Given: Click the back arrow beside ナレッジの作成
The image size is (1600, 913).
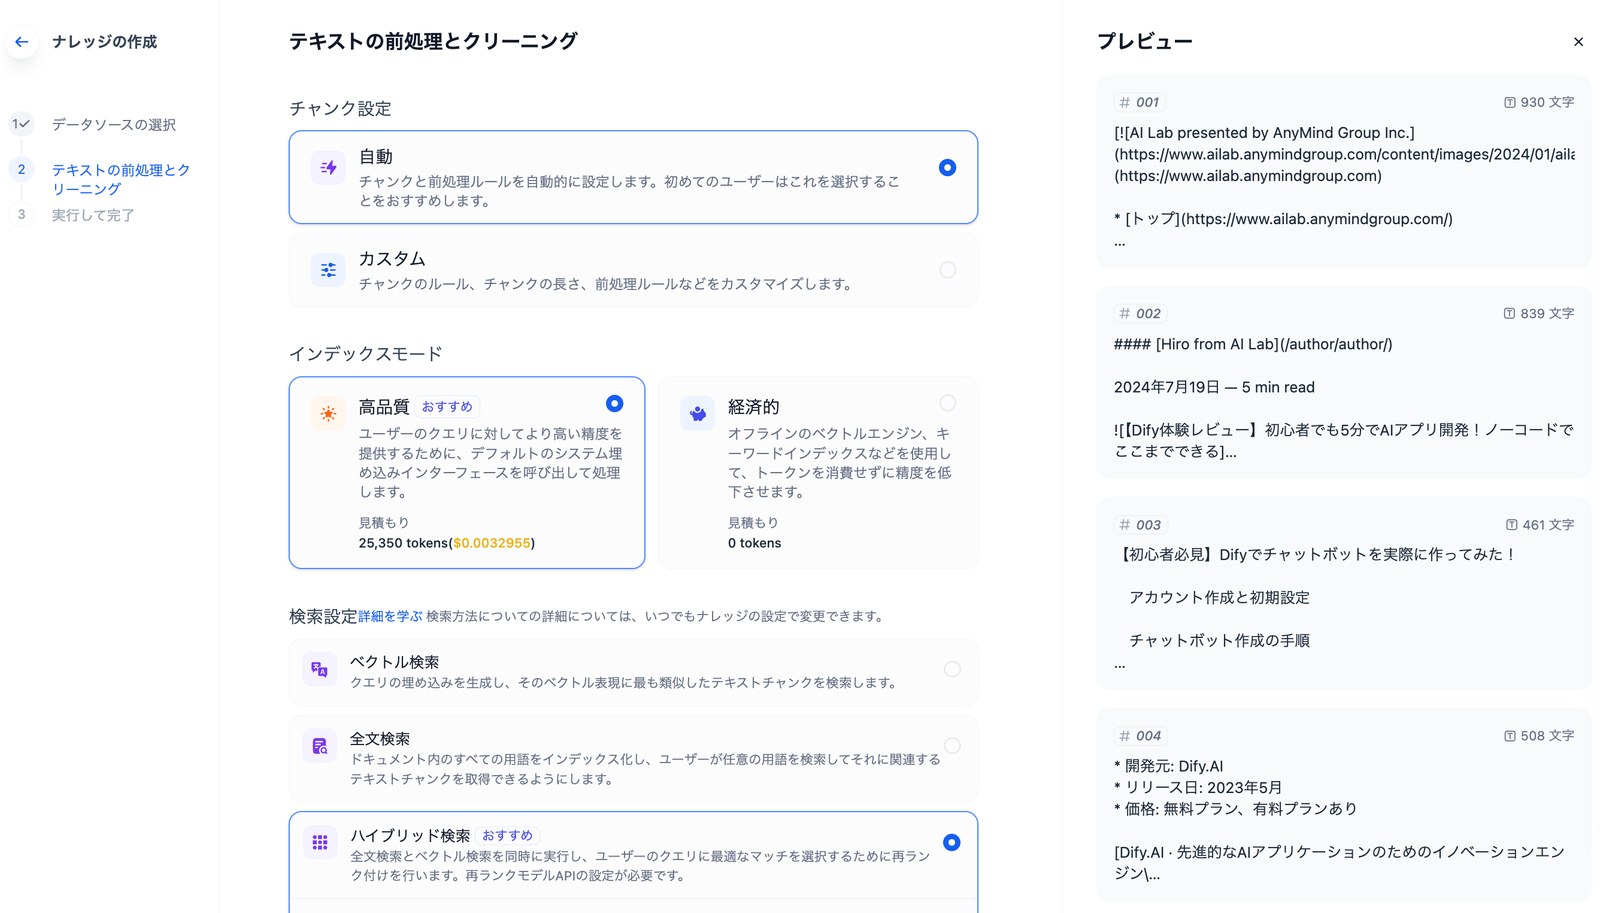Looking at the screenshot, I should coord(21,41).
